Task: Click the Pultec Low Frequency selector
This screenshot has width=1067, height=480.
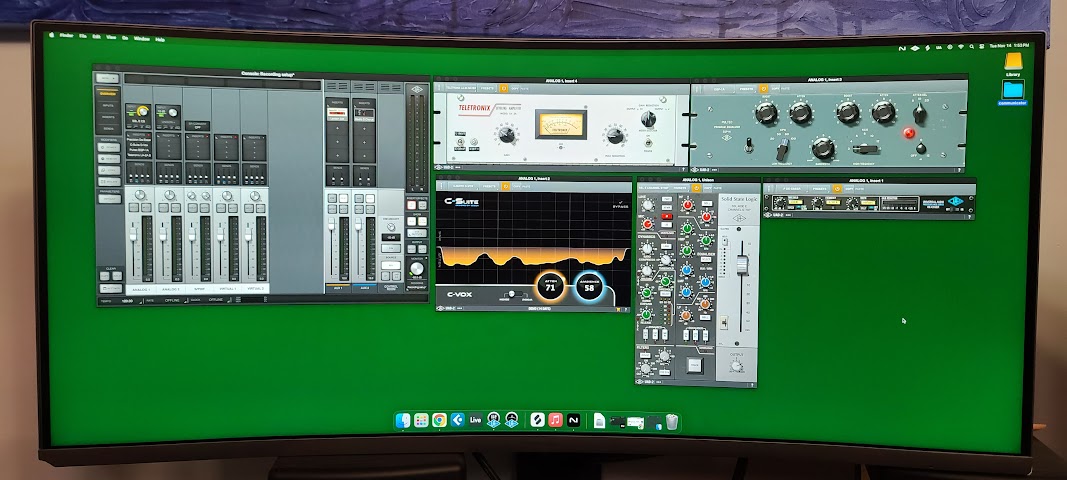Action: 783,149
